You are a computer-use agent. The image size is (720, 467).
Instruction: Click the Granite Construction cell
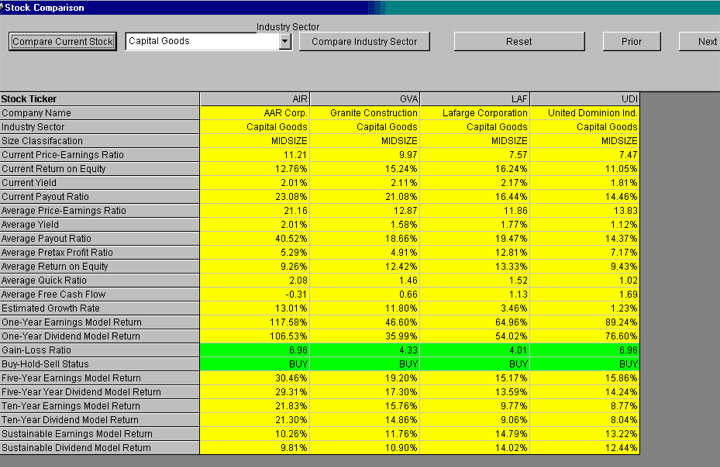(365, 113)
